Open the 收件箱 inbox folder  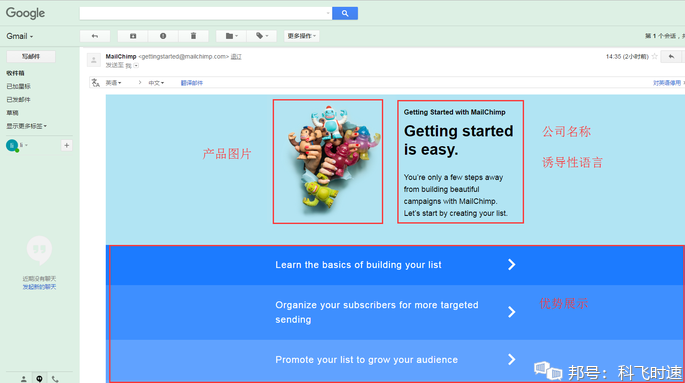coord(15,73)
